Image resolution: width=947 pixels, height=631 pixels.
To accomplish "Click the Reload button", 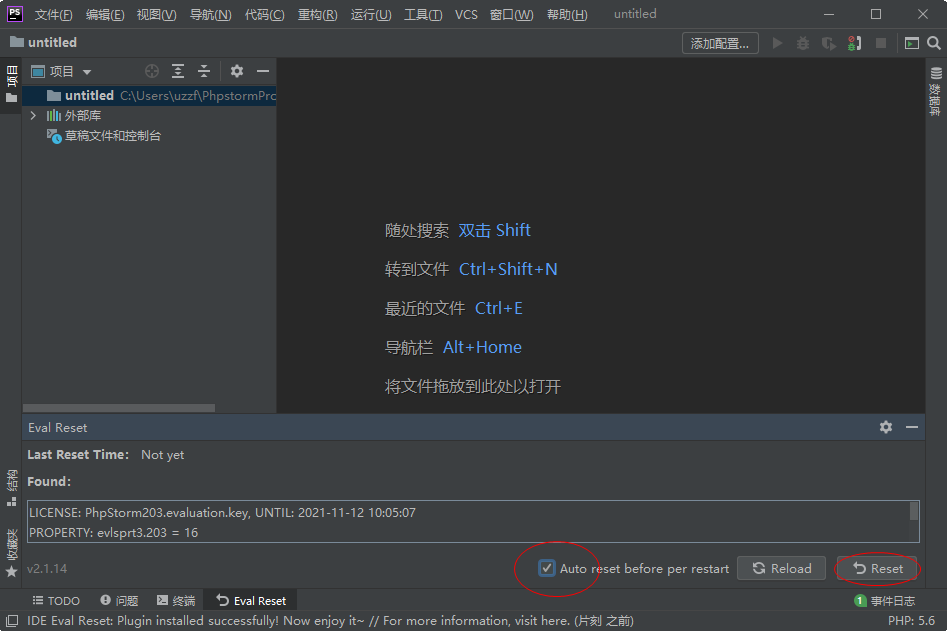I will (782, 568).
